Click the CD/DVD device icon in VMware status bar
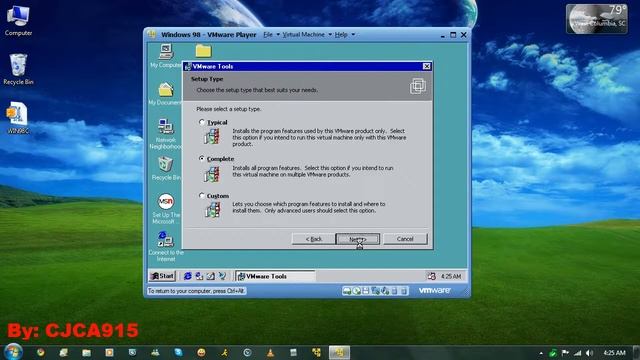 click(x=356, y=291)
